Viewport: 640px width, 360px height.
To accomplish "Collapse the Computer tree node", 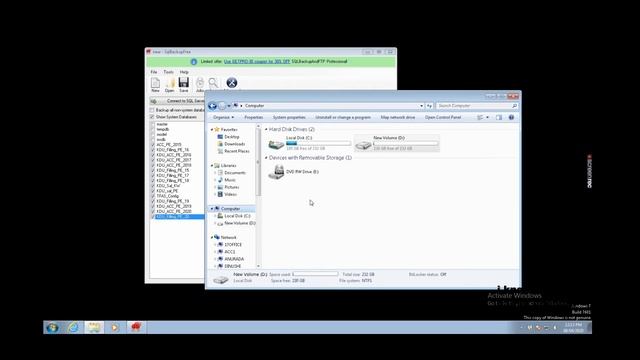I will tap(212, 209).
